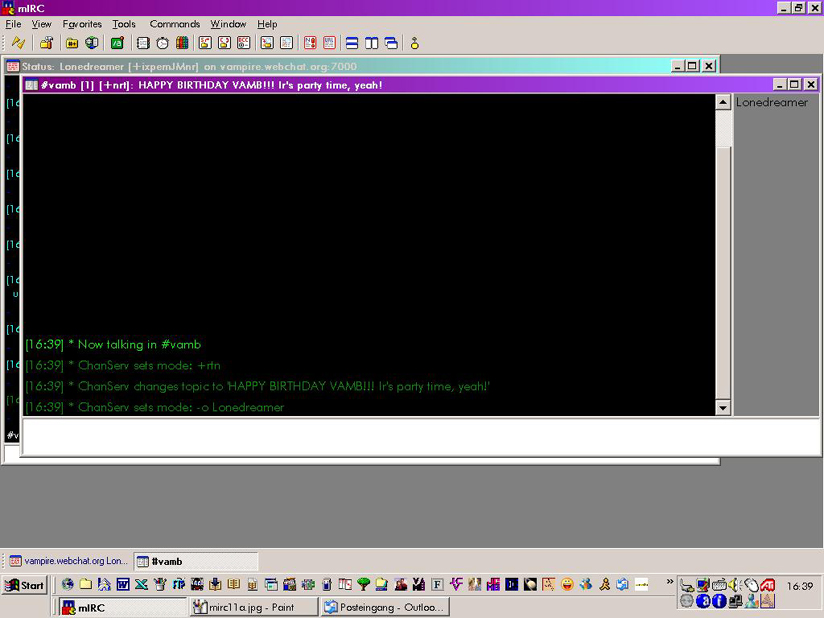The image size is (824, 618).
Task: Click the volume speaker tray icon
Action: pyautogui.click(x=735, y=584)
